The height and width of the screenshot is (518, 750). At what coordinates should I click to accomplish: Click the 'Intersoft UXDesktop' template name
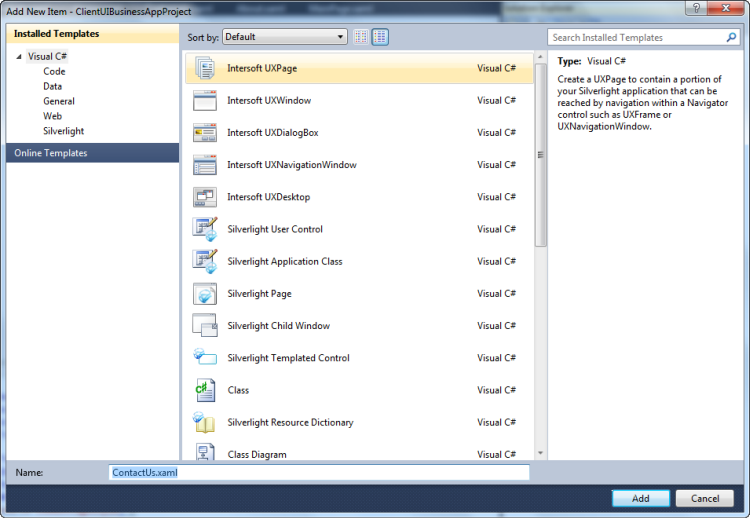pyautogui.click(x=268, y=197)
